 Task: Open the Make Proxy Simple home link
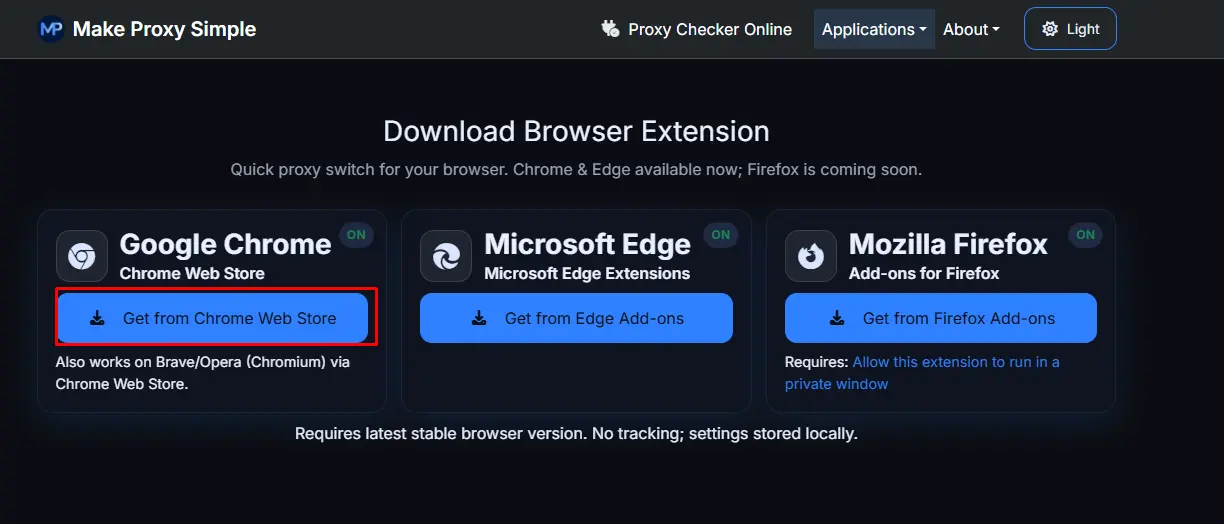(x=147, y=29)
